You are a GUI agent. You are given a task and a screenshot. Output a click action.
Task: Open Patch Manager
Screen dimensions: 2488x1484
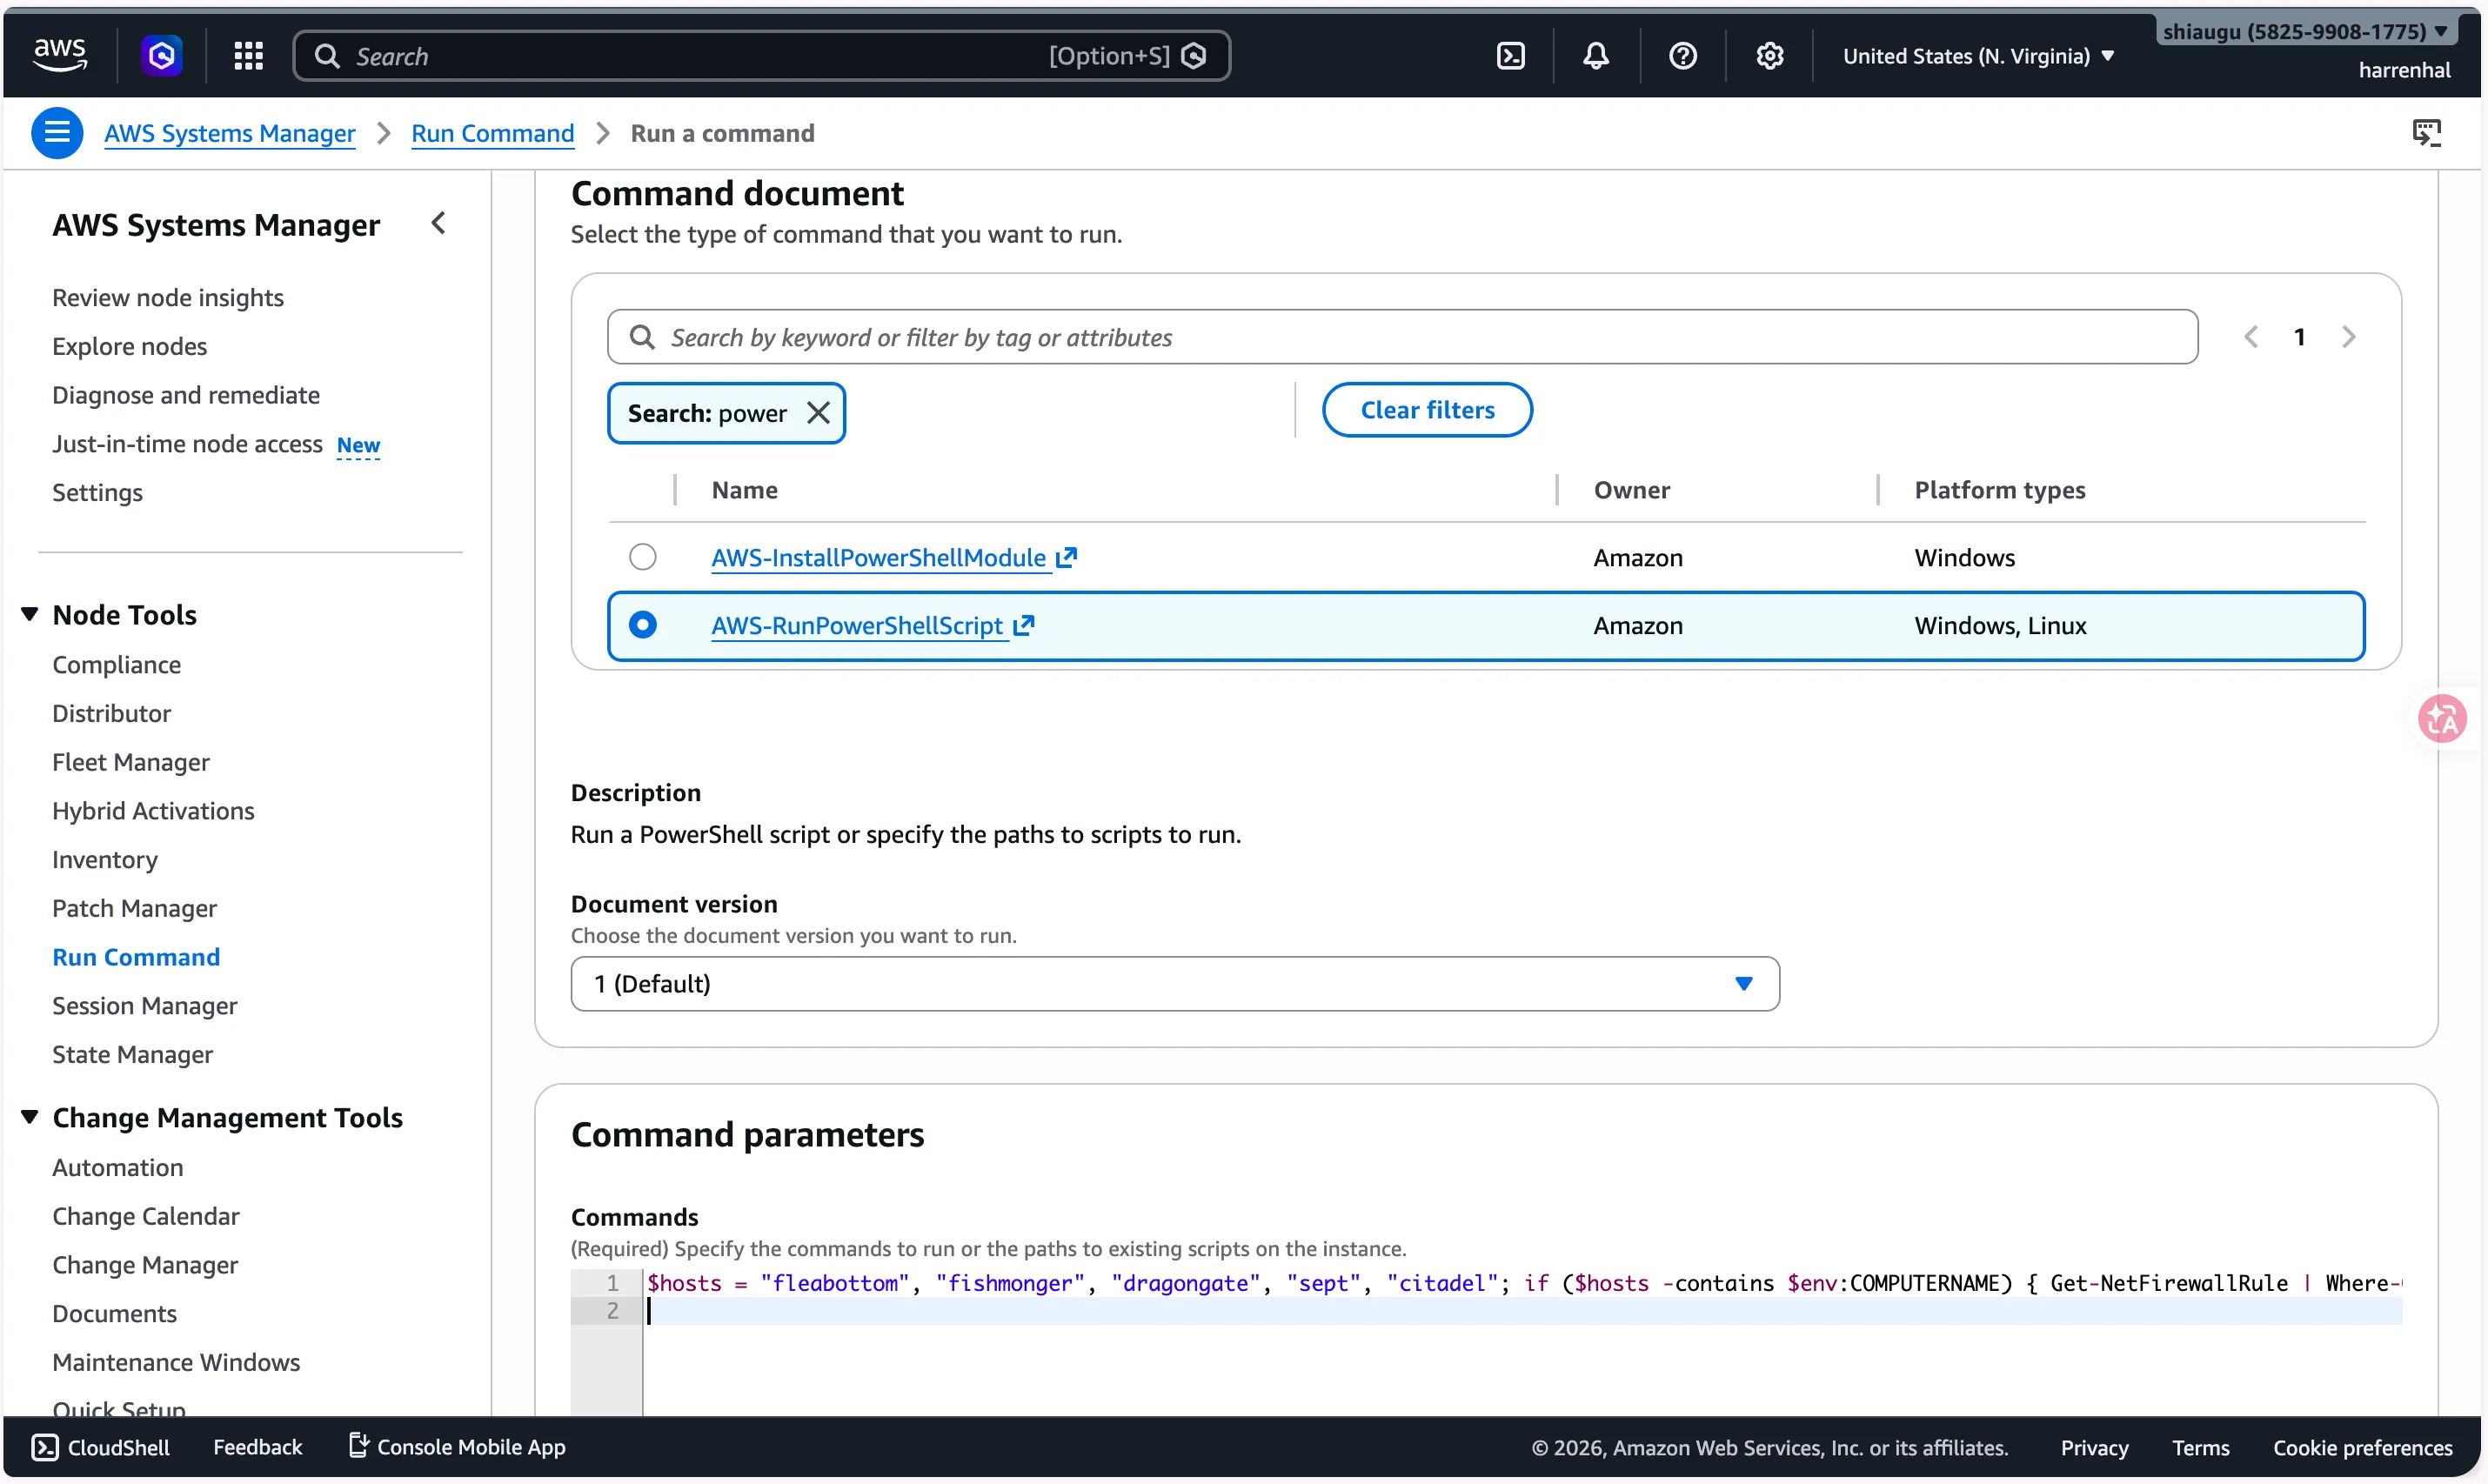tap(134, 909)
